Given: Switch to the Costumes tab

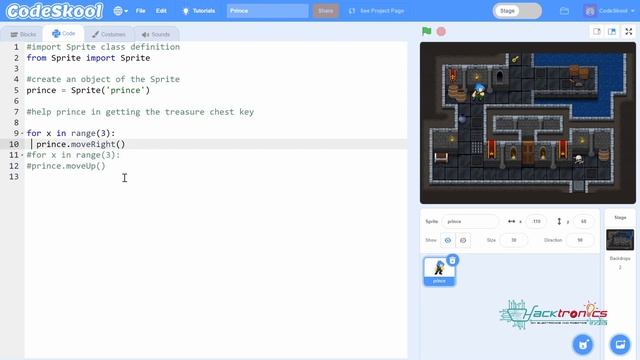Looking at the screenshot, I should coord(109,34).
